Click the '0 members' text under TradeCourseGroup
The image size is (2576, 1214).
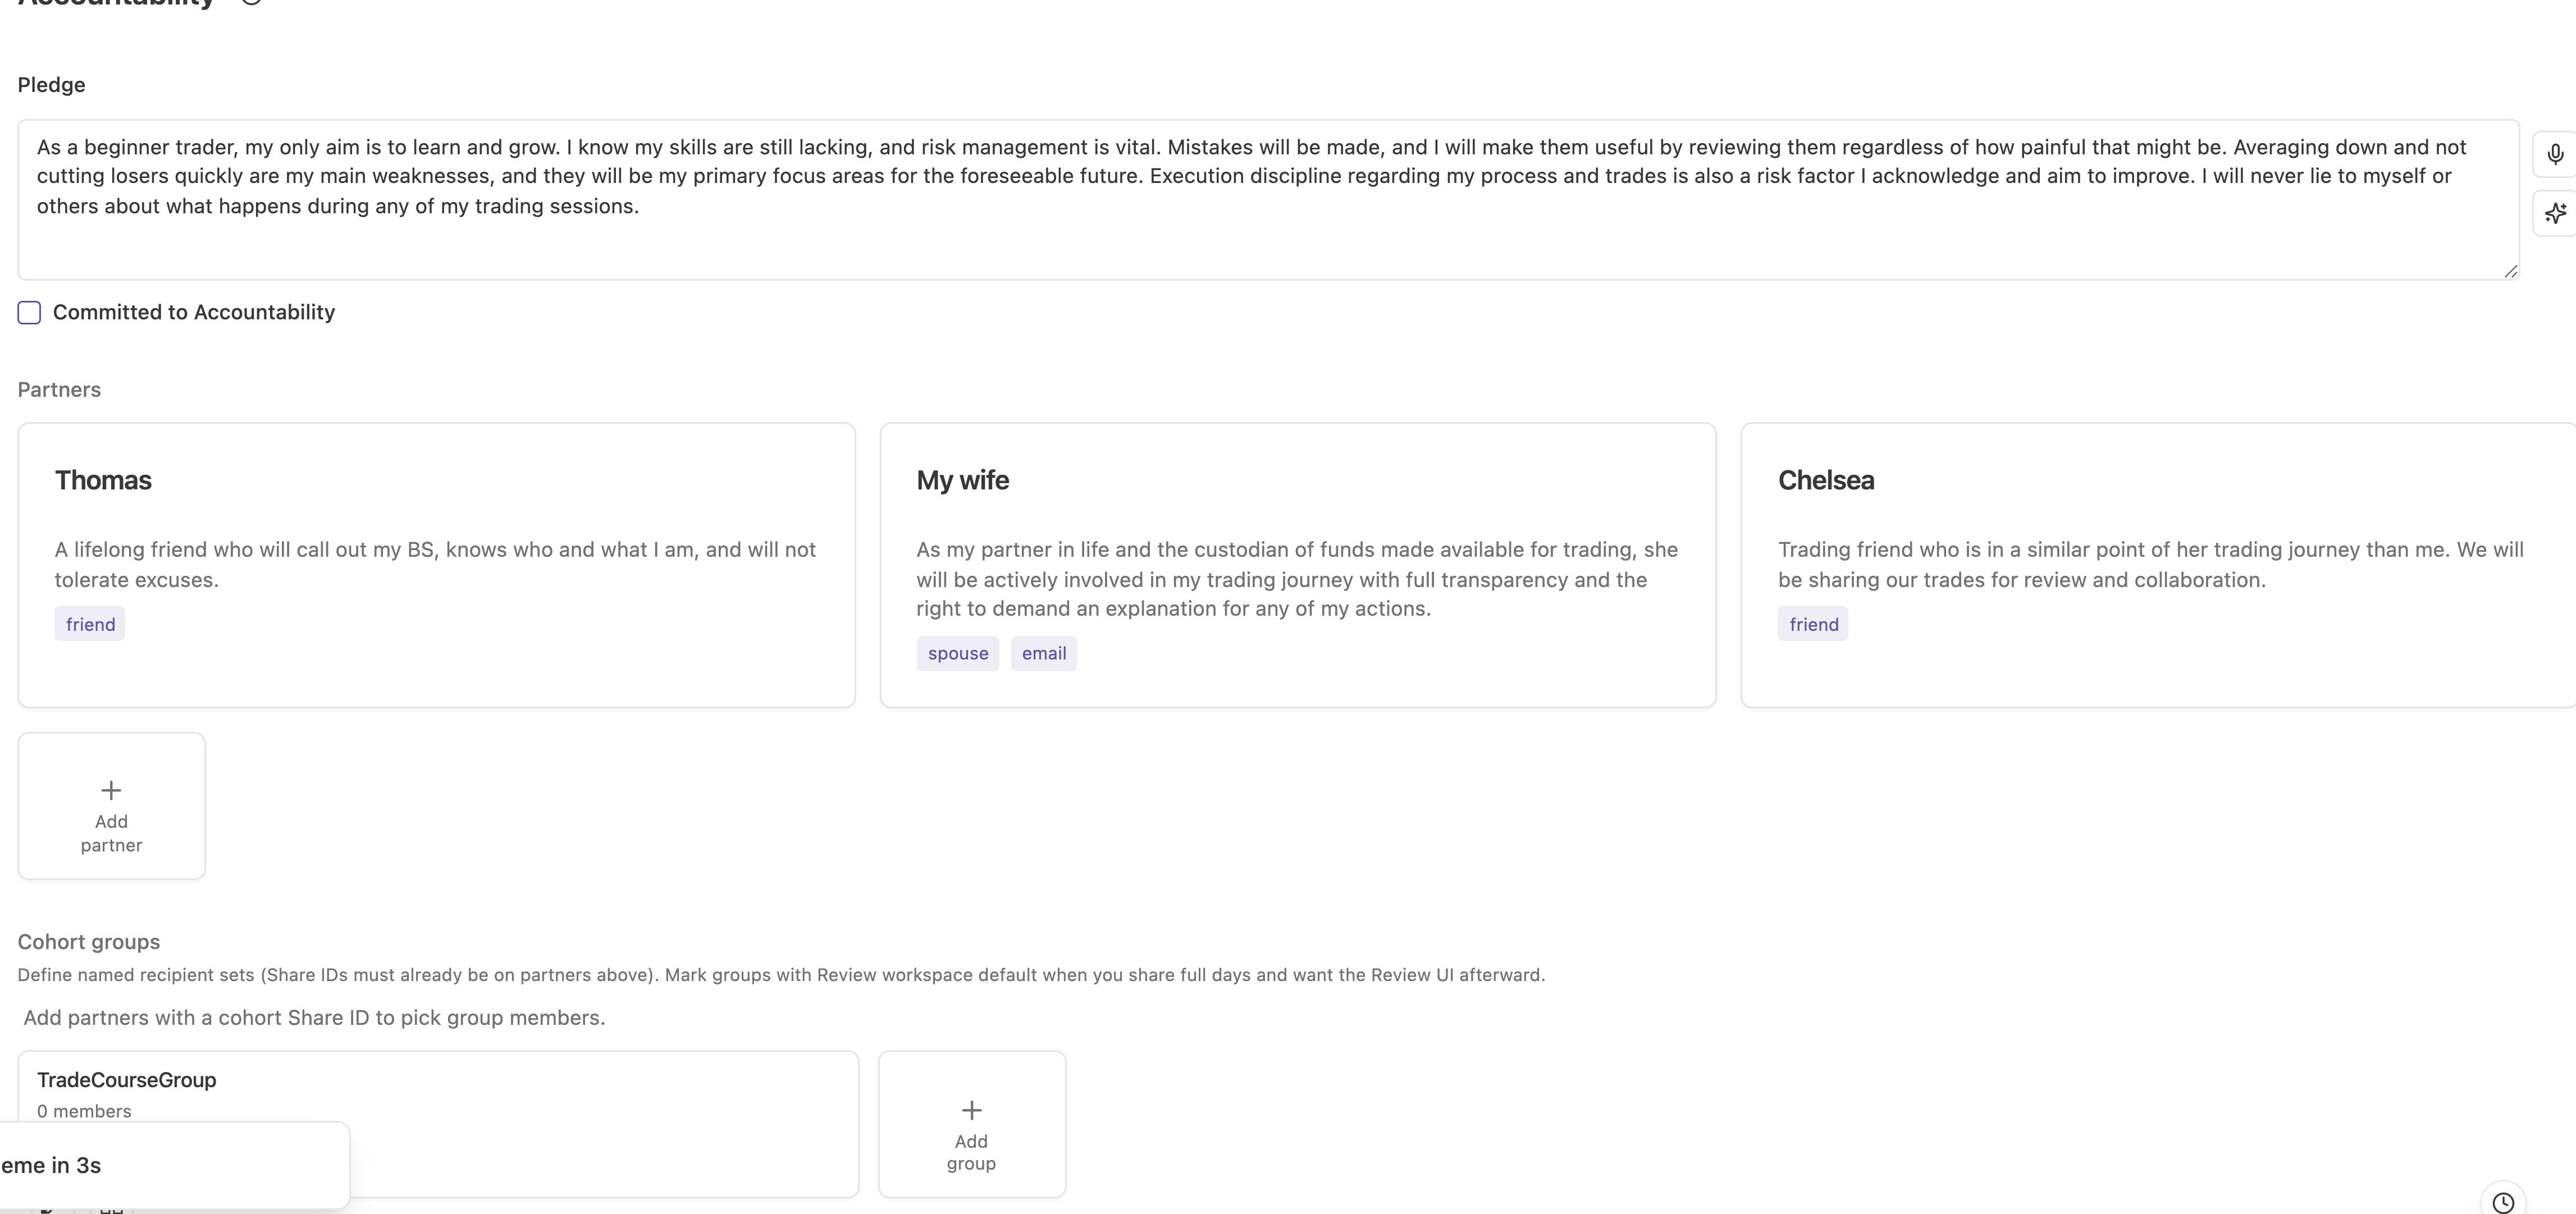[84, 1111]
